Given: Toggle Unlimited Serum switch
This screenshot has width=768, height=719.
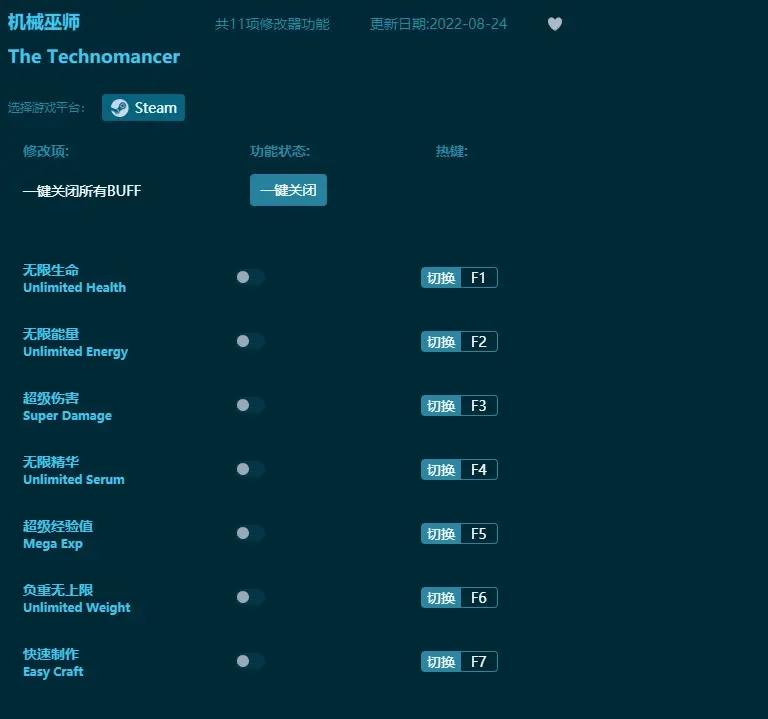Looking at the screenshot, I should pos(250,469).
